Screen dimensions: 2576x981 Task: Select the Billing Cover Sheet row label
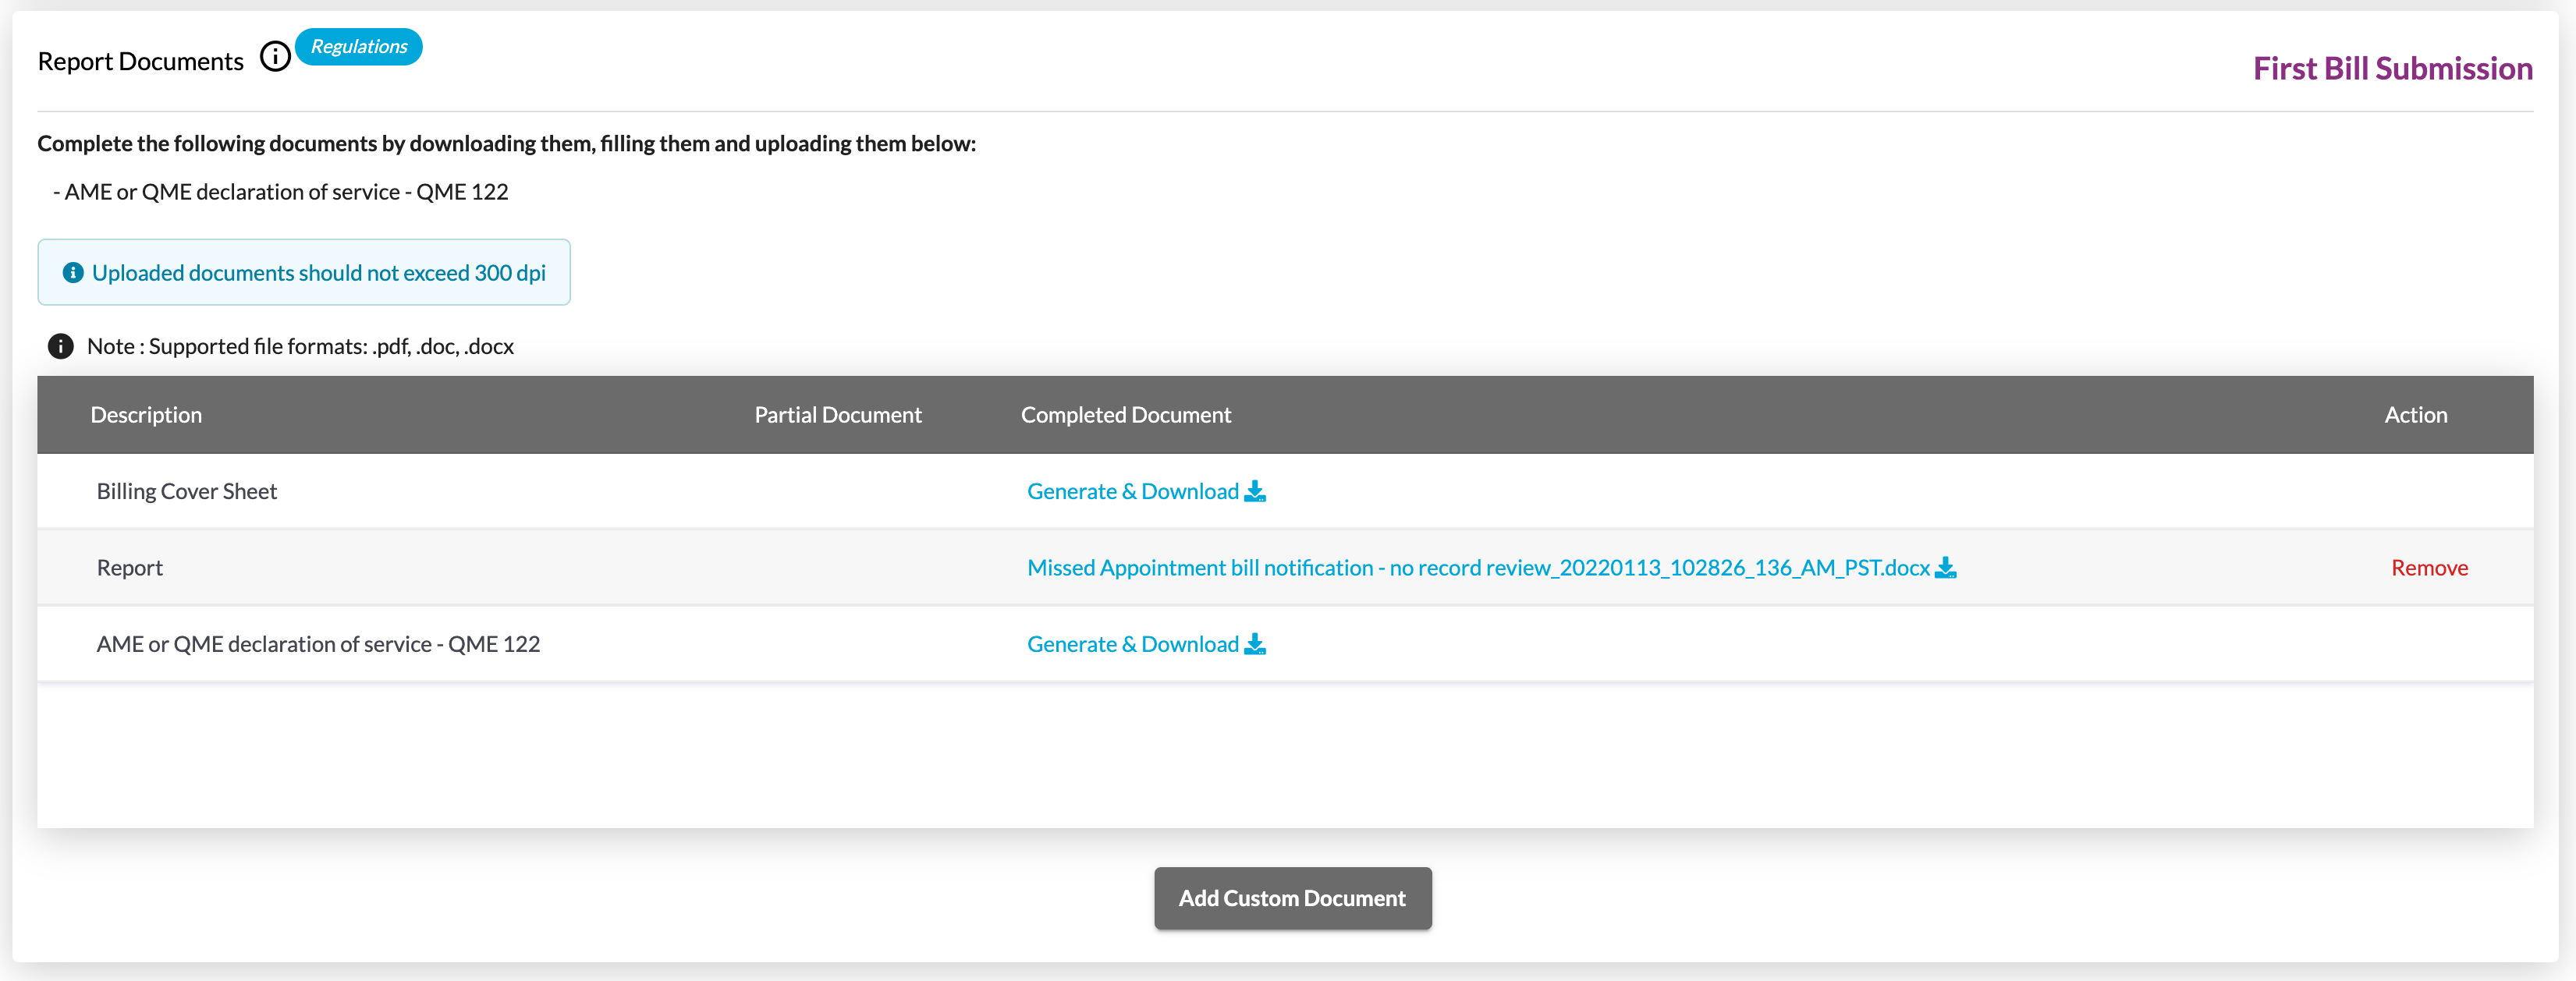coord(187,491)
